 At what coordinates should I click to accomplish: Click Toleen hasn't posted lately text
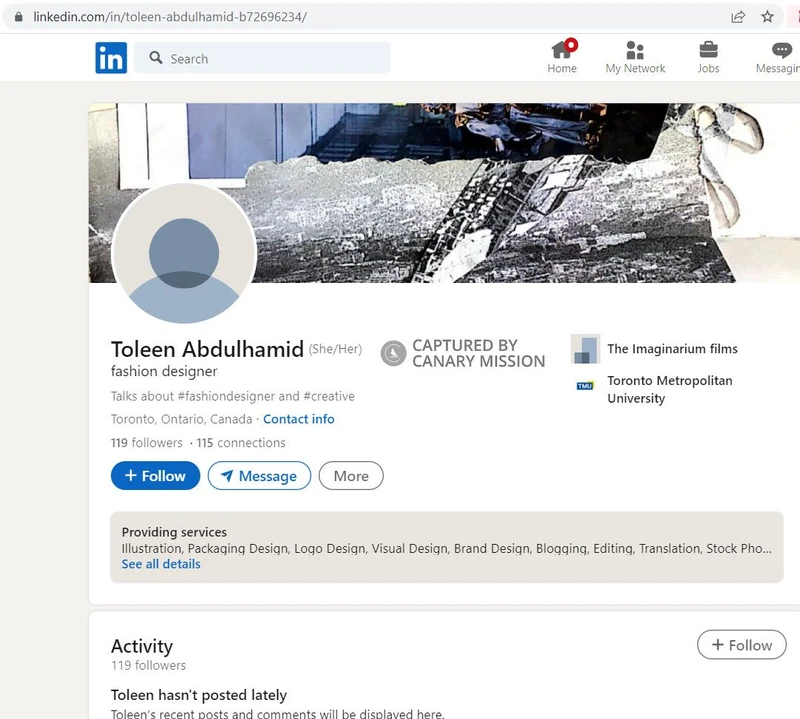(x=198, y=695)
